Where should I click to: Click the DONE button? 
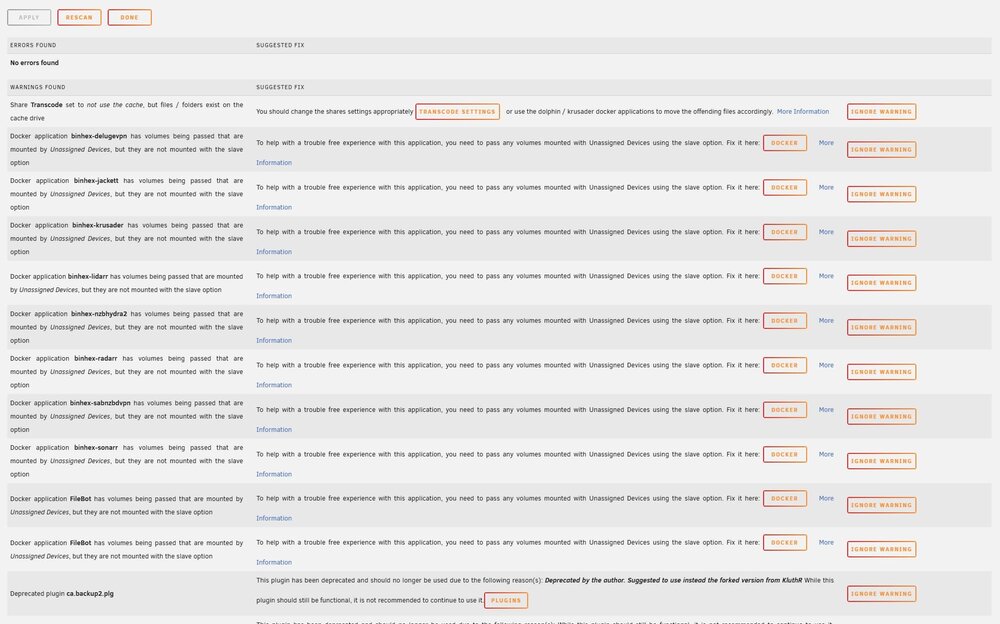(129, 17)
